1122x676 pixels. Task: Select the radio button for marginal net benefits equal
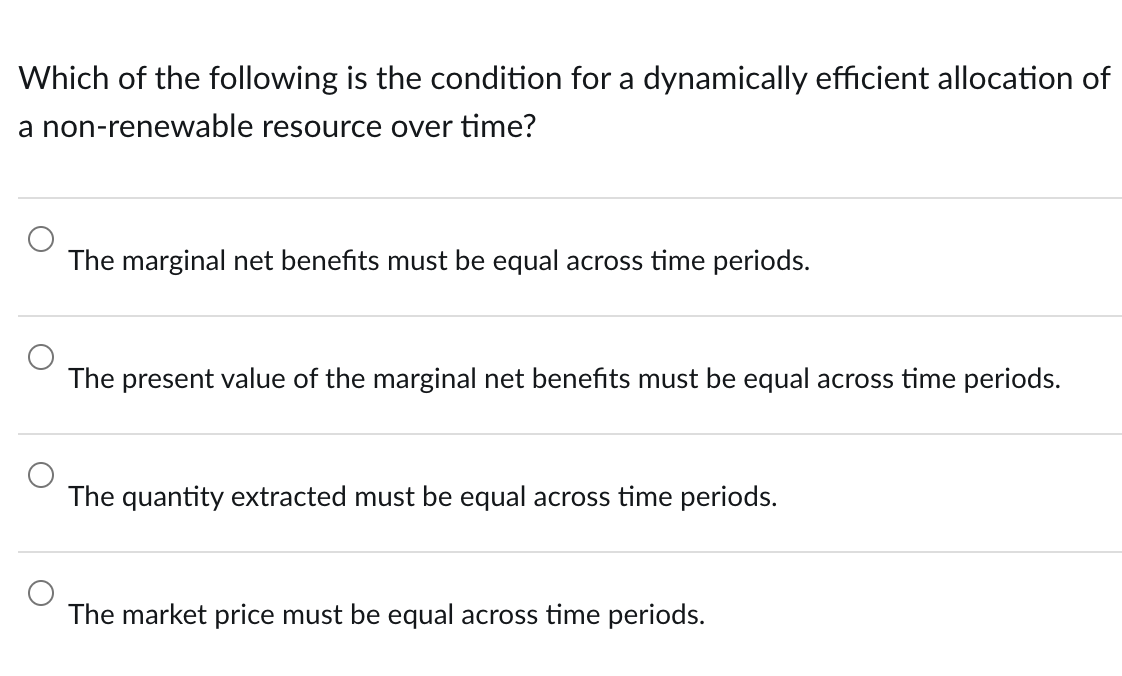(41, 239)
